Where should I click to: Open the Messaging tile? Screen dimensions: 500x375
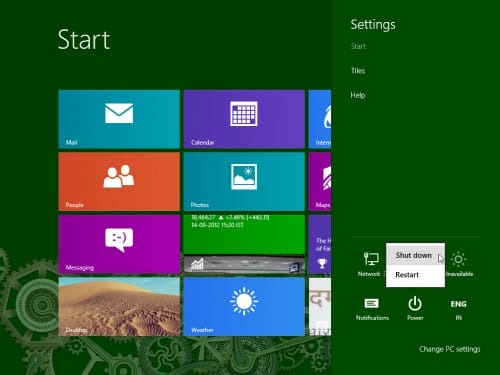[119, 244]
